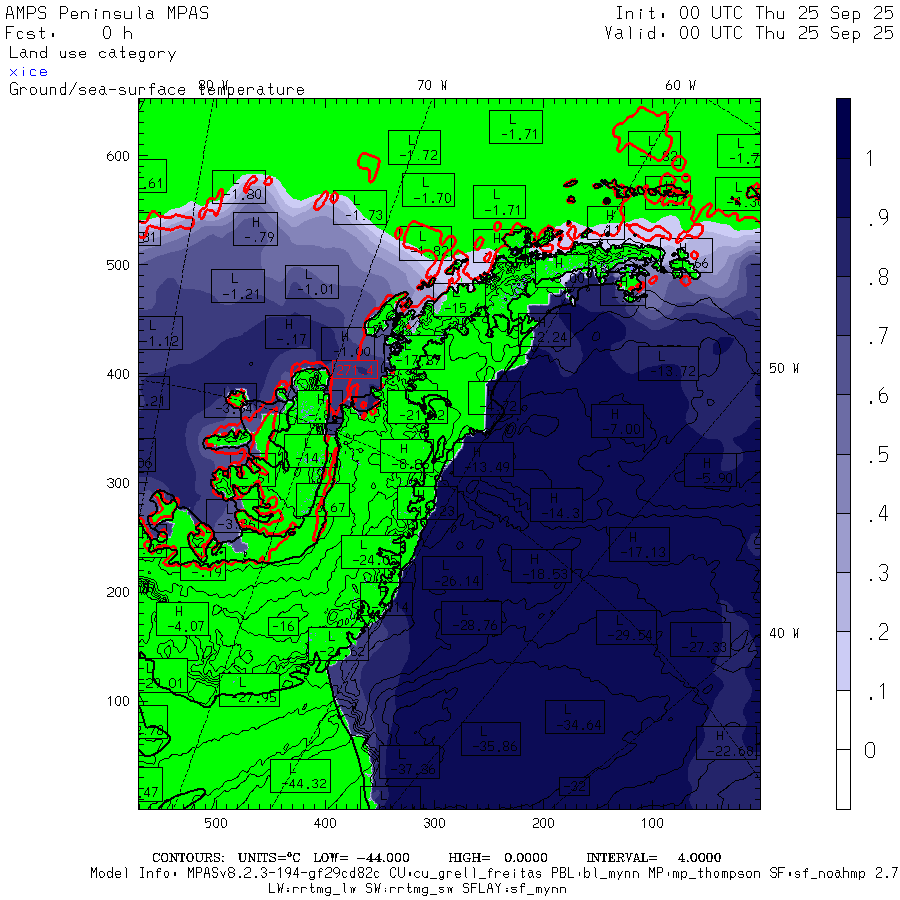
Task: Click the 'H -14.3' maximum label
Action: [556, 505]
